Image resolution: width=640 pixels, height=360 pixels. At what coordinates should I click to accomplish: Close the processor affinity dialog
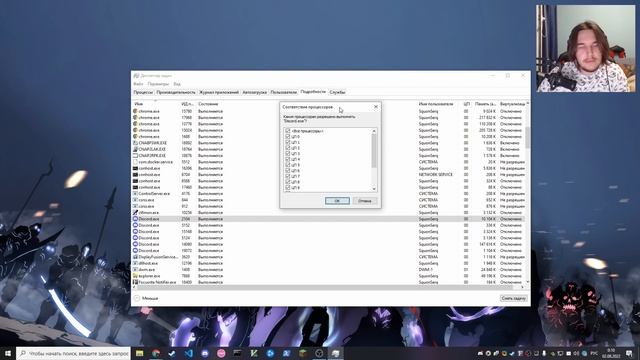376,107
